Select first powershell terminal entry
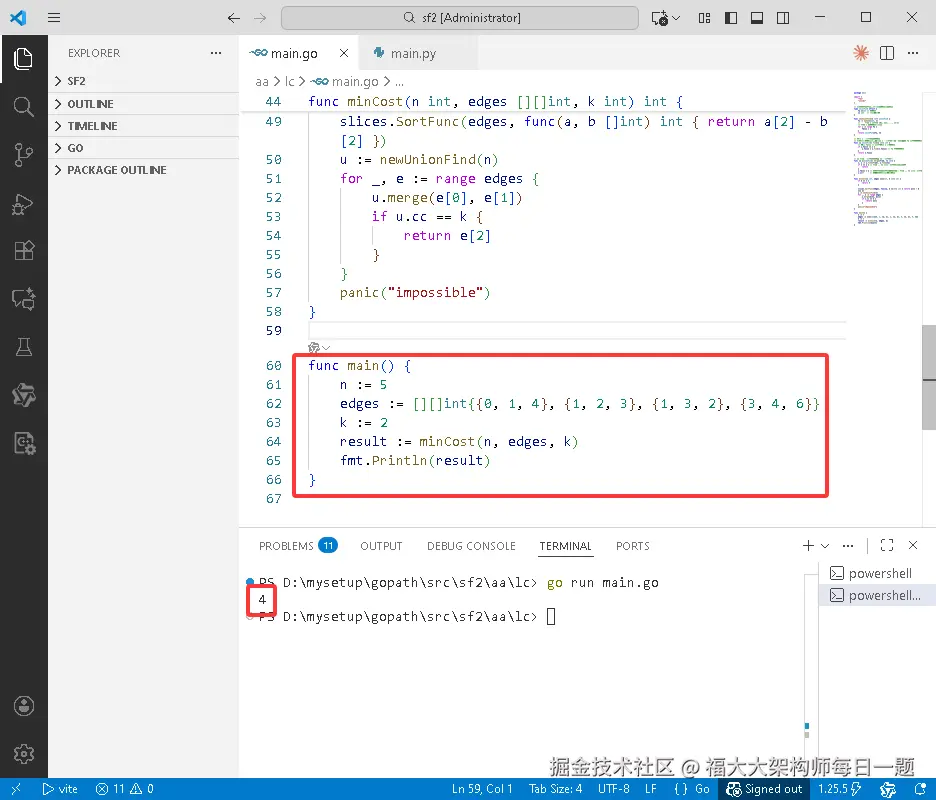This screenshot has width=936, height=800. tap(876, 573)
